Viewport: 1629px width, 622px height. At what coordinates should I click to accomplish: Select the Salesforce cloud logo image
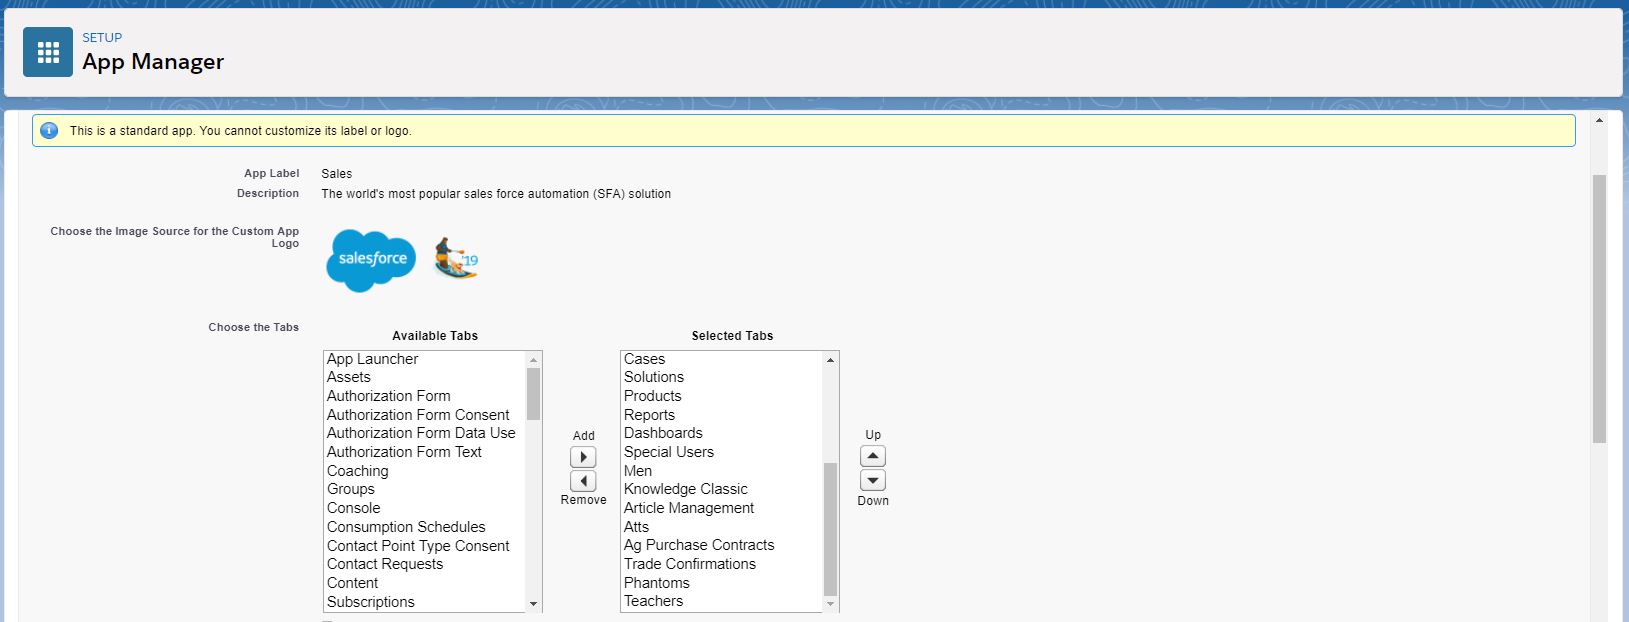(371, 260)
